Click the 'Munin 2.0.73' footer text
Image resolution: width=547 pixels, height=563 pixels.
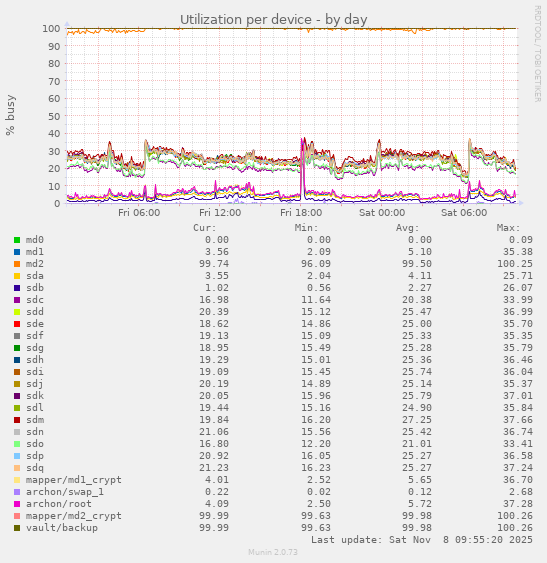[x=273, y=552]
